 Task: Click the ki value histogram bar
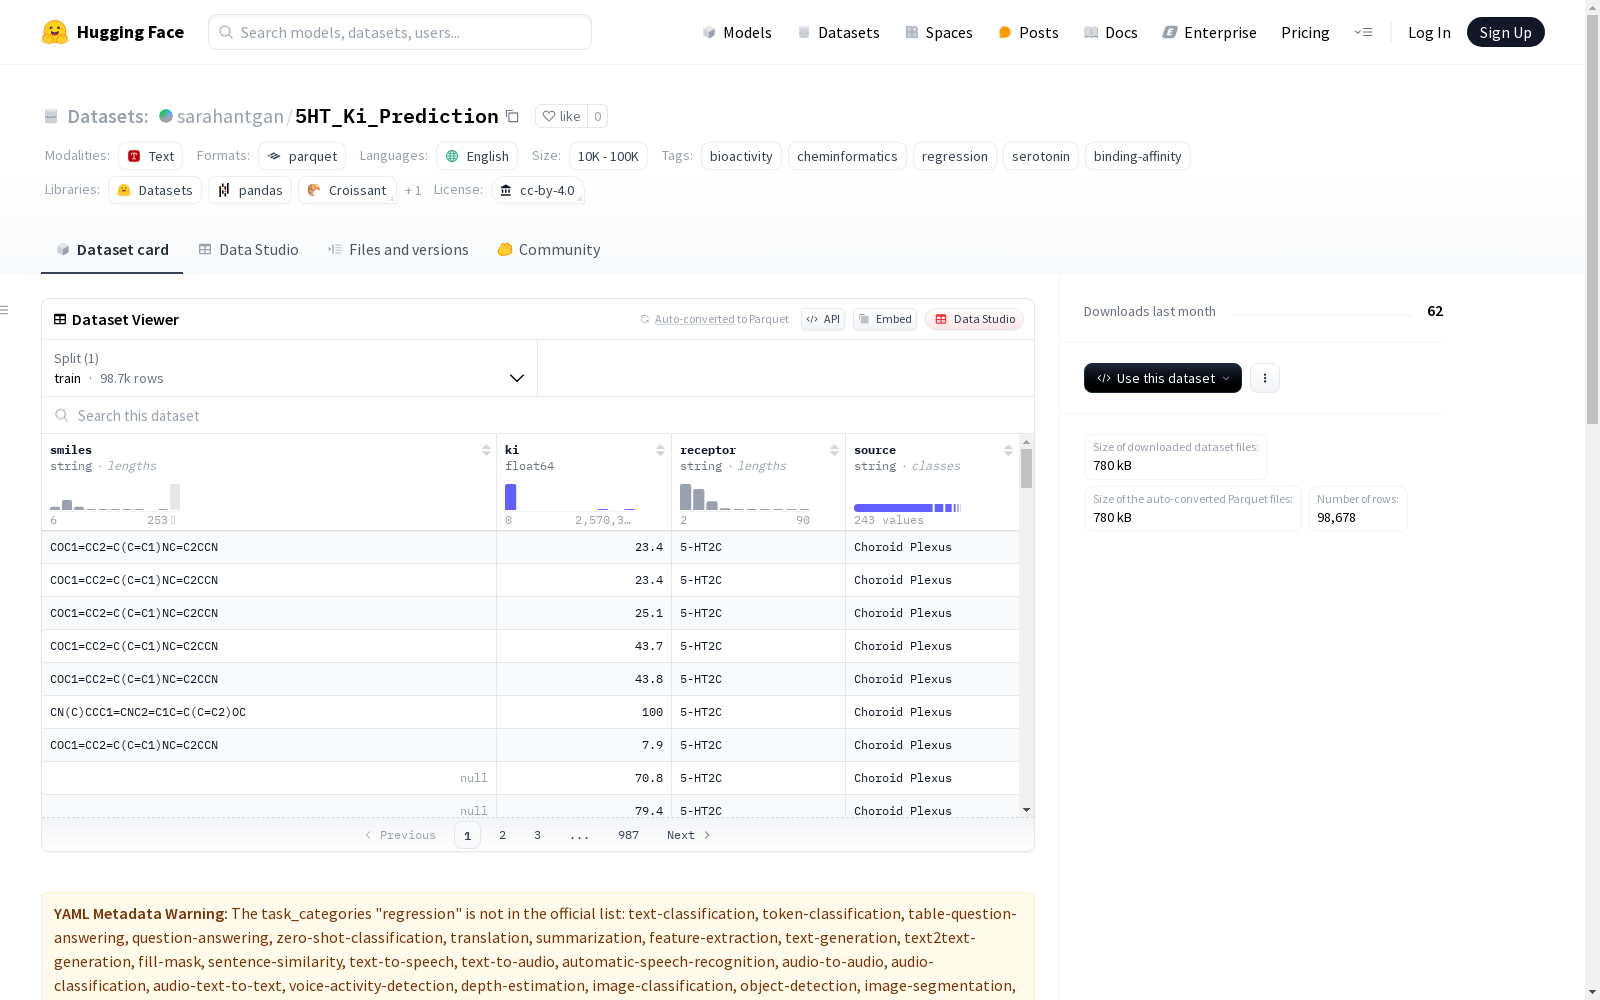[x=510, y=497]
